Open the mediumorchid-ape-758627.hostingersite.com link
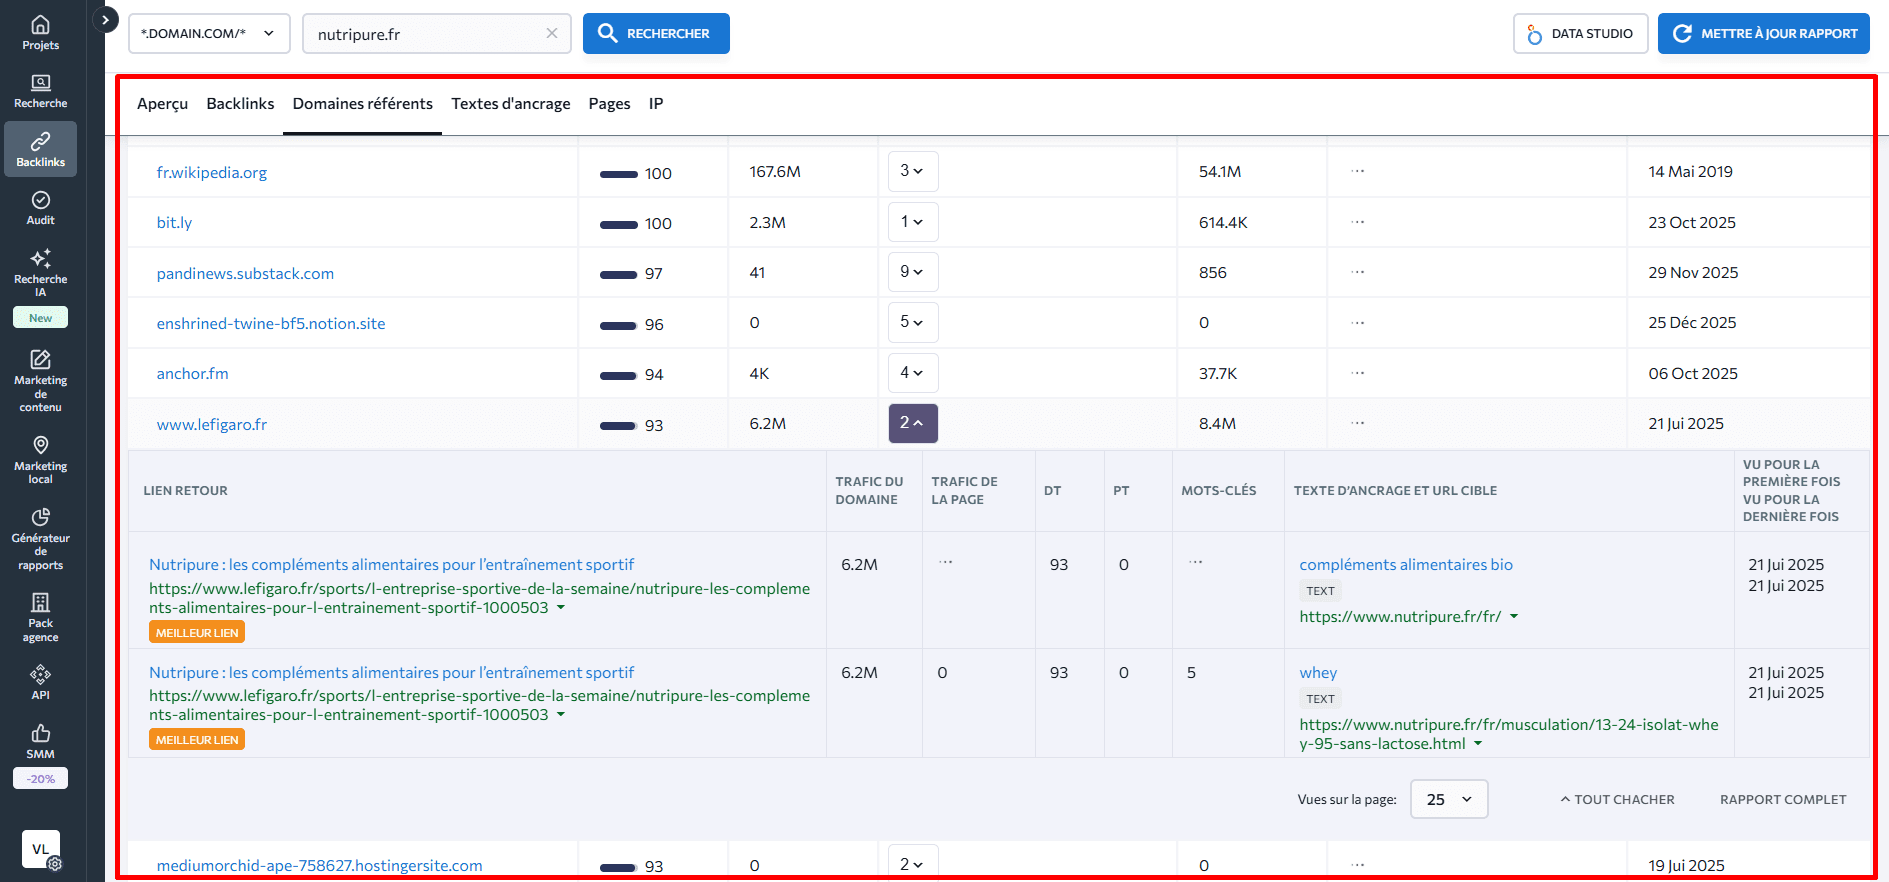This screenshot has height=882, width=1889. point(319,865)
